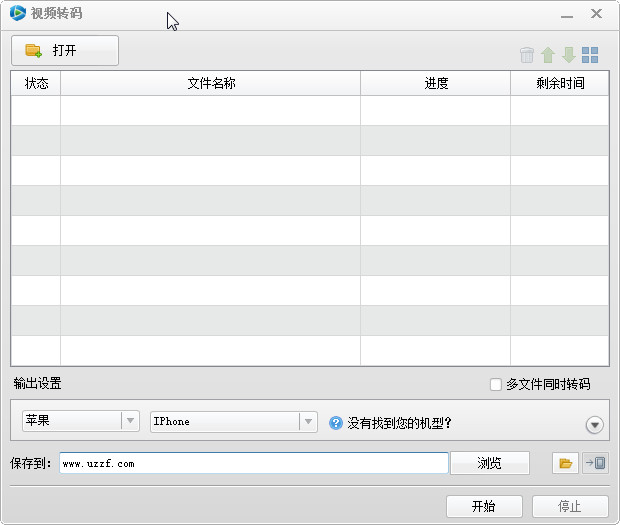This screenshot has width=620, height=525.
Task: Click the trash can delete icon
Action: (527, 56)
